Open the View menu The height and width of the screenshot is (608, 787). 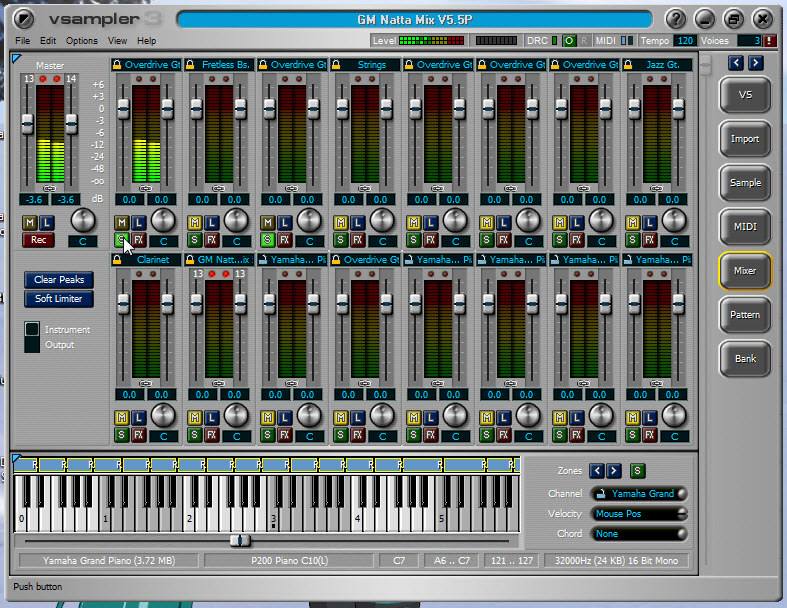(x=117, y=41)
